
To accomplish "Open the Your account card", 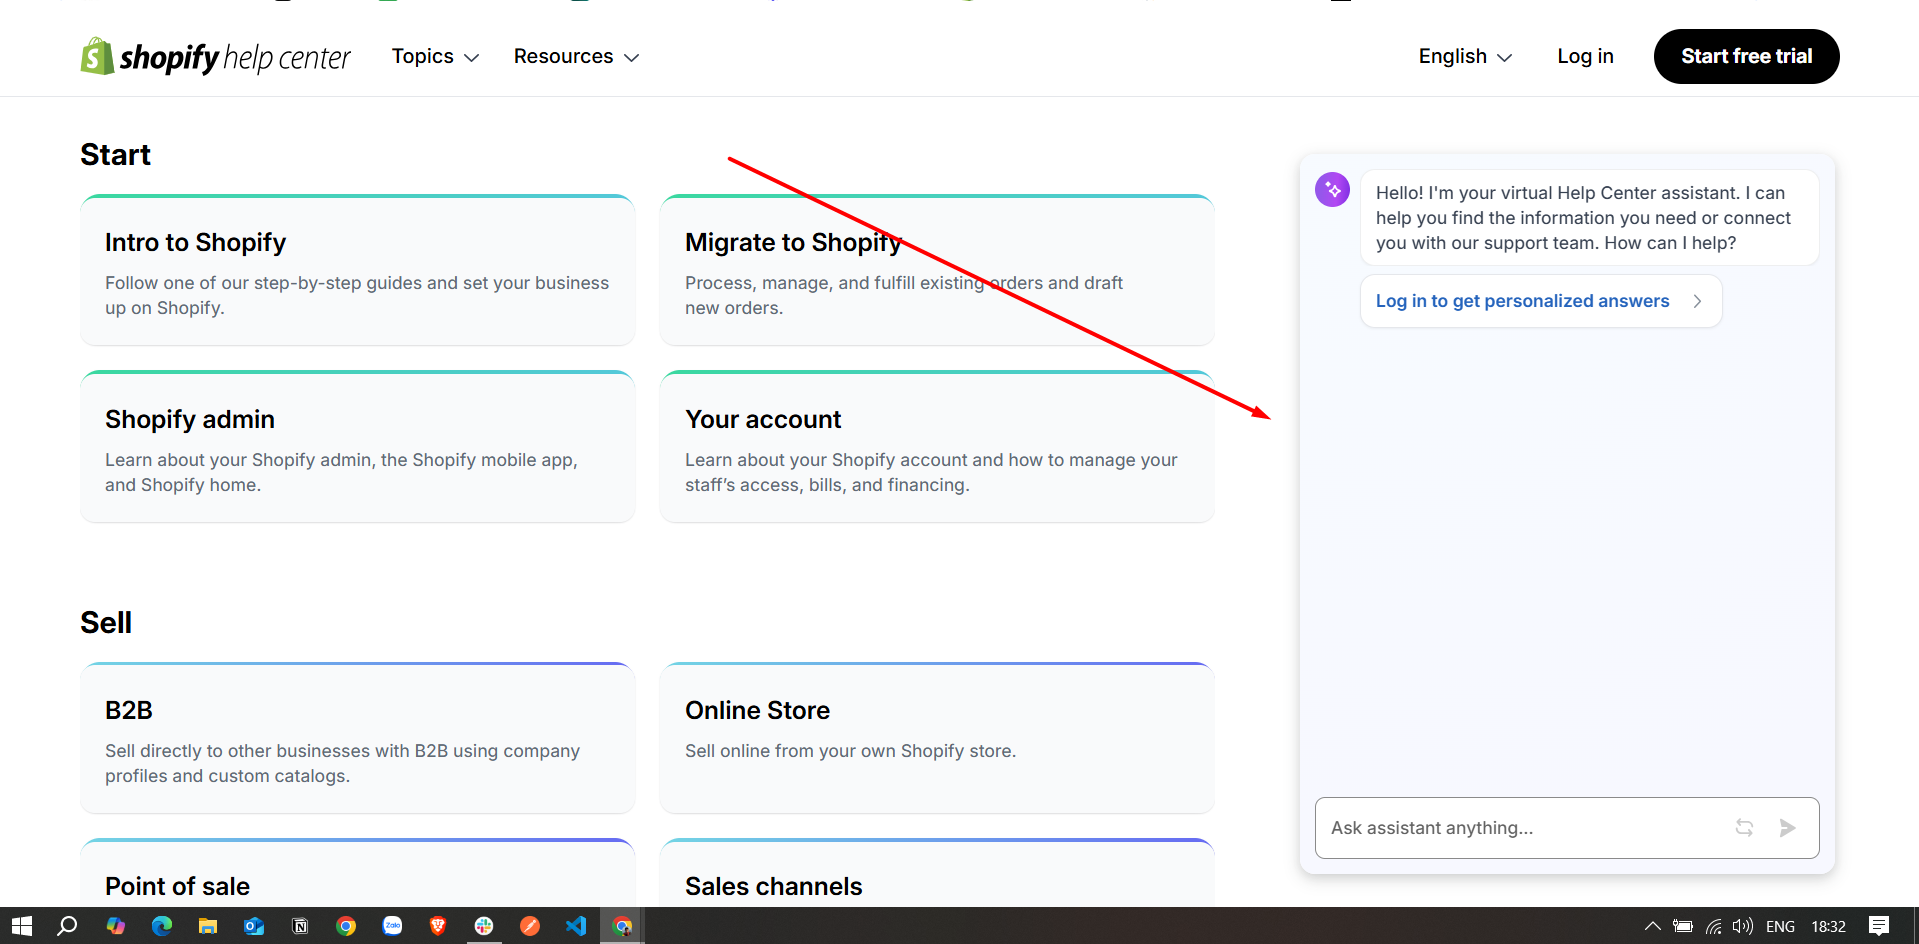I will pyautogui.click(x=937, y=447).
